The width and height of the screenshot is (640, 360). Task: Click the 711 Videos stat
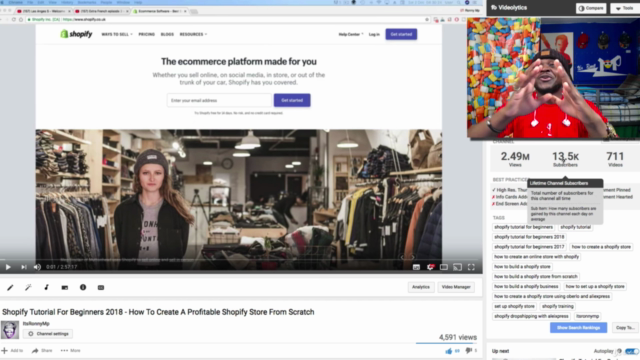615,159
